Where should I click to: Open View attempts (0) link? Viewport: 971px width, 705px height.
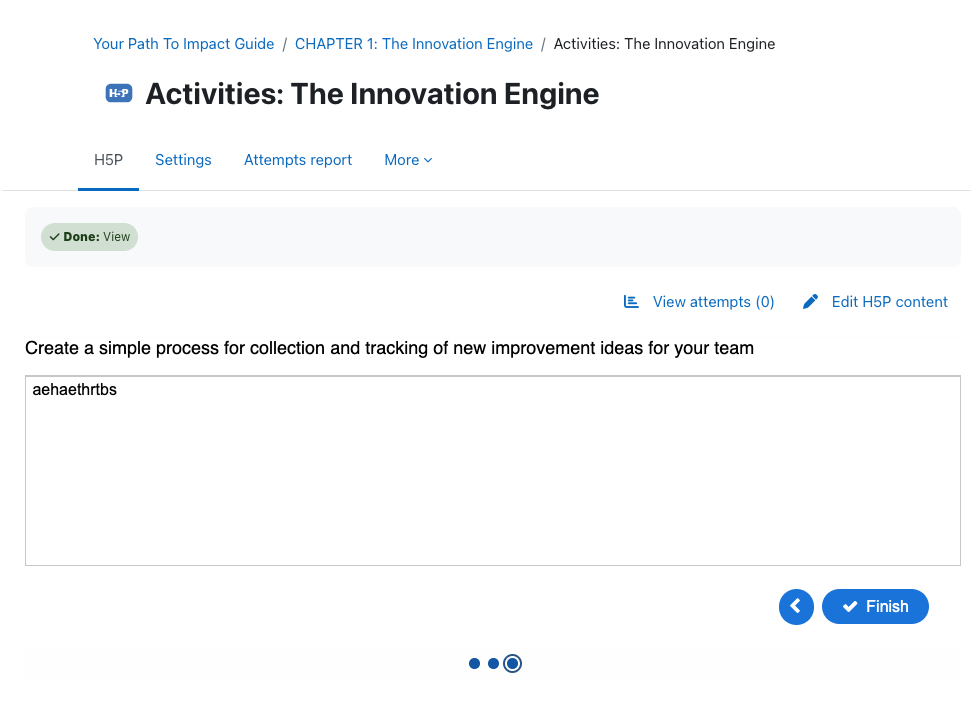pos(699,302)
